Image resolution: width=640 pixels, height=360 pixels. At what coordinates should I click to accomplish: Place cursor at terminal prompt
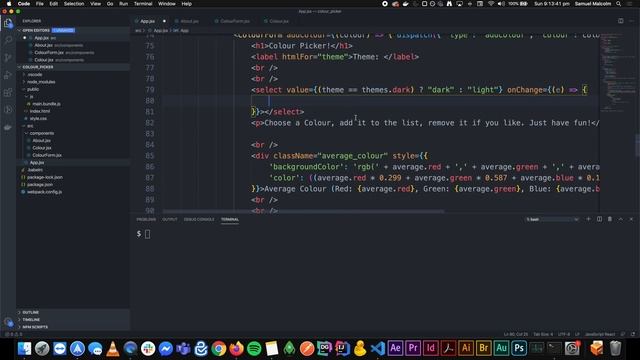coord(147,234)
